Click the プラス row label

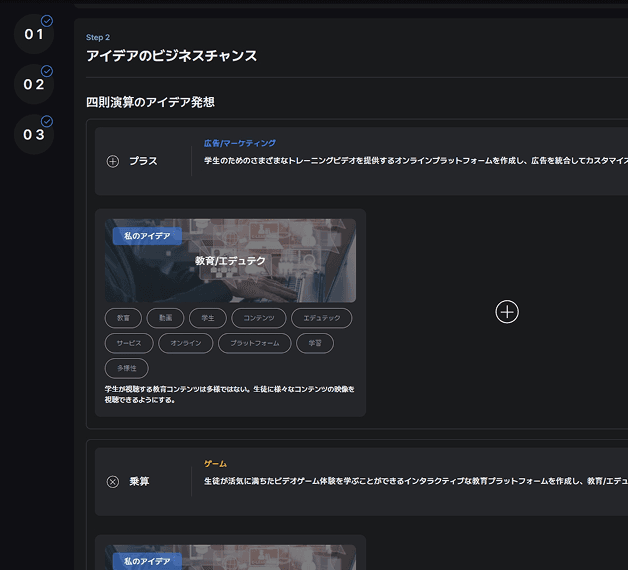tap(143, 161)
